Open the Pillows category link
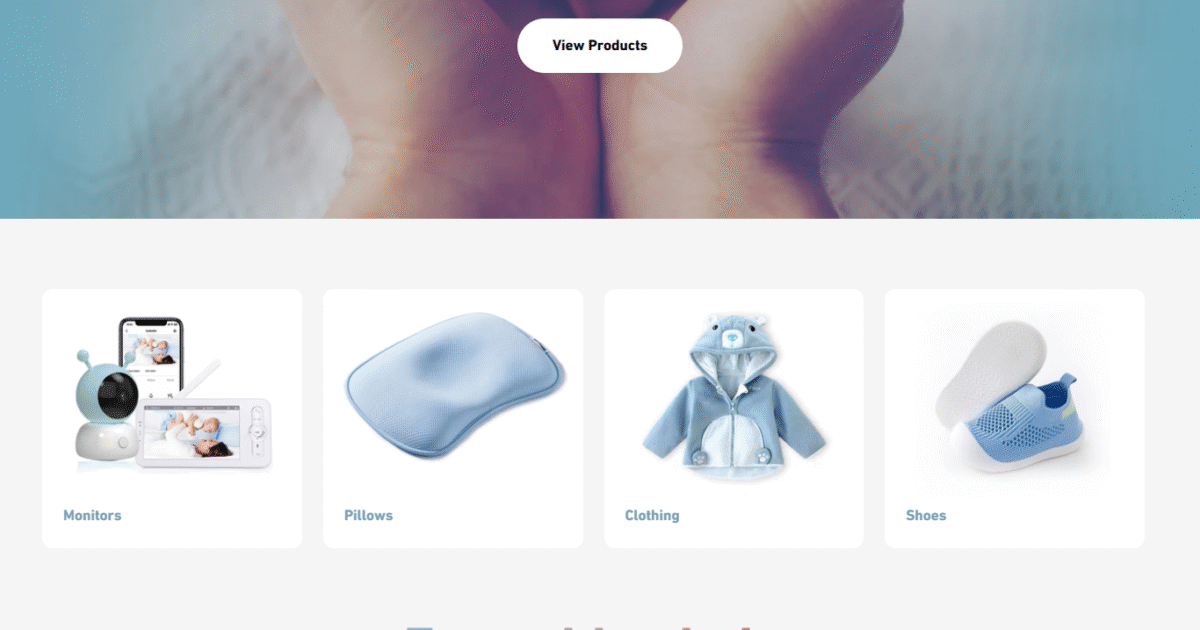The width and height of the screenshot is (1200, 630). [x=368, y=515]
